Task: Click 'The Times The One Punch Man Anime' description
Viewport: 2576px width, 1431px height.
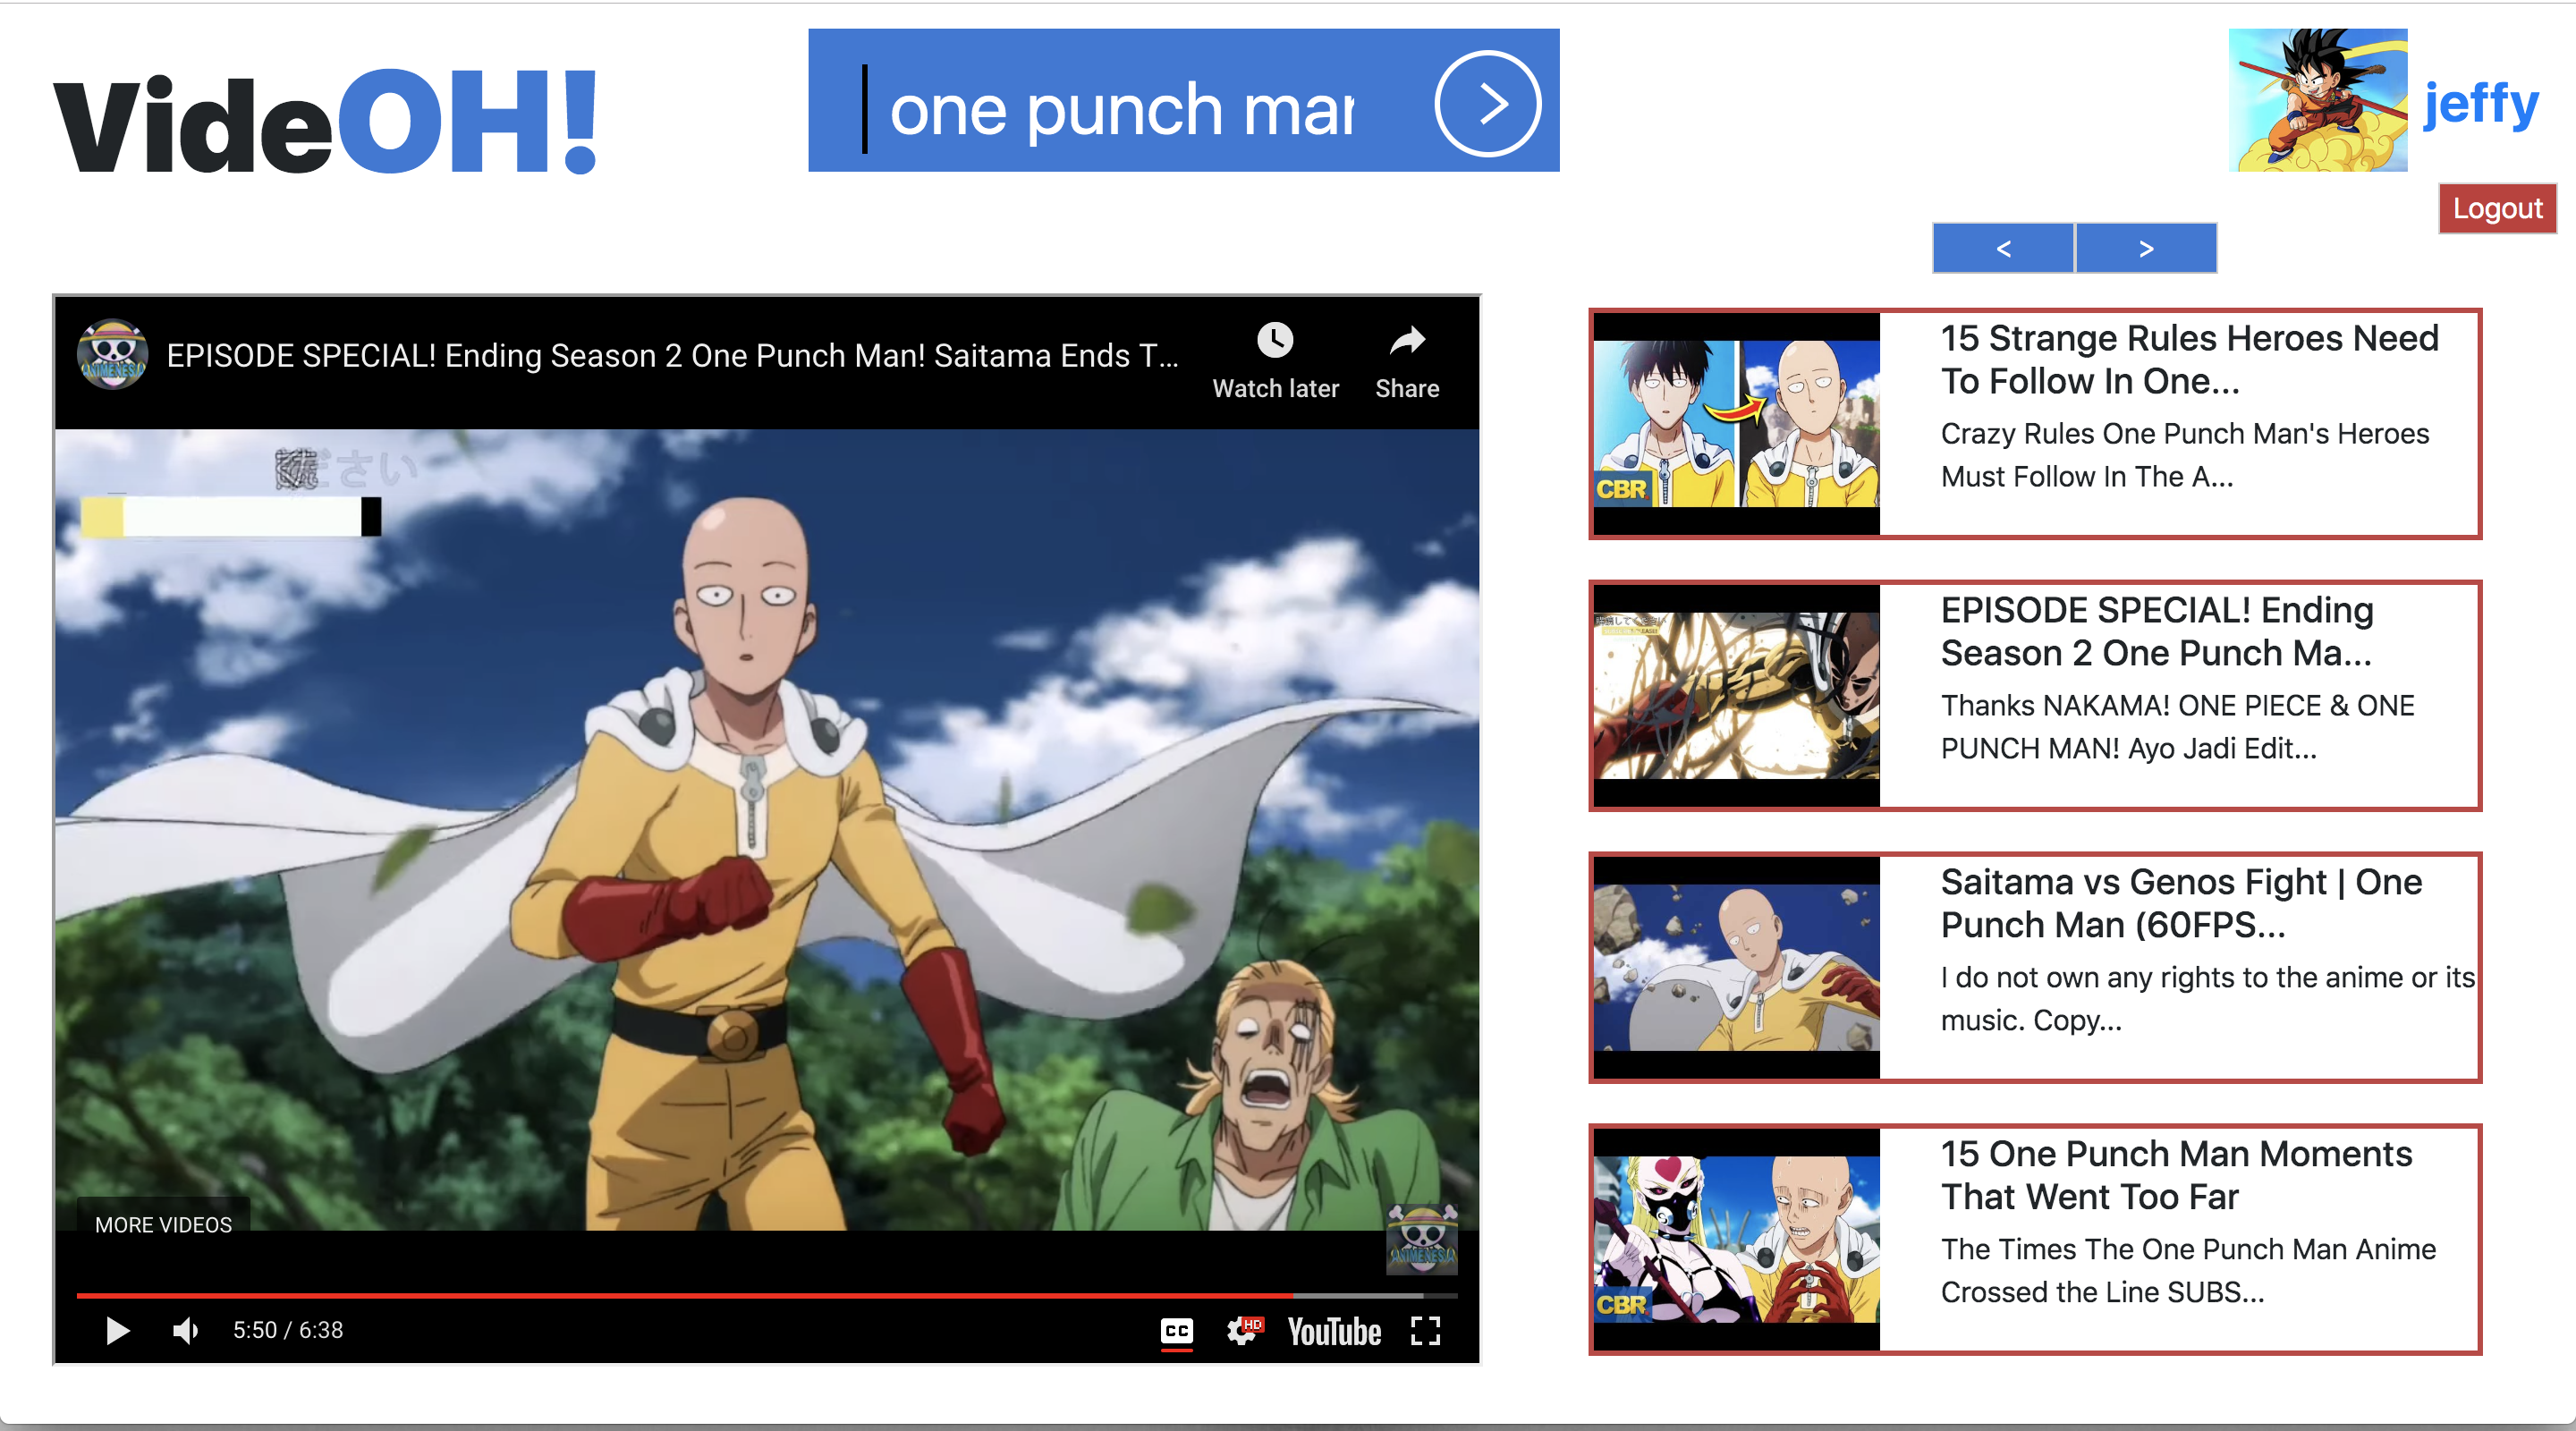Action: (2188, 1271)
